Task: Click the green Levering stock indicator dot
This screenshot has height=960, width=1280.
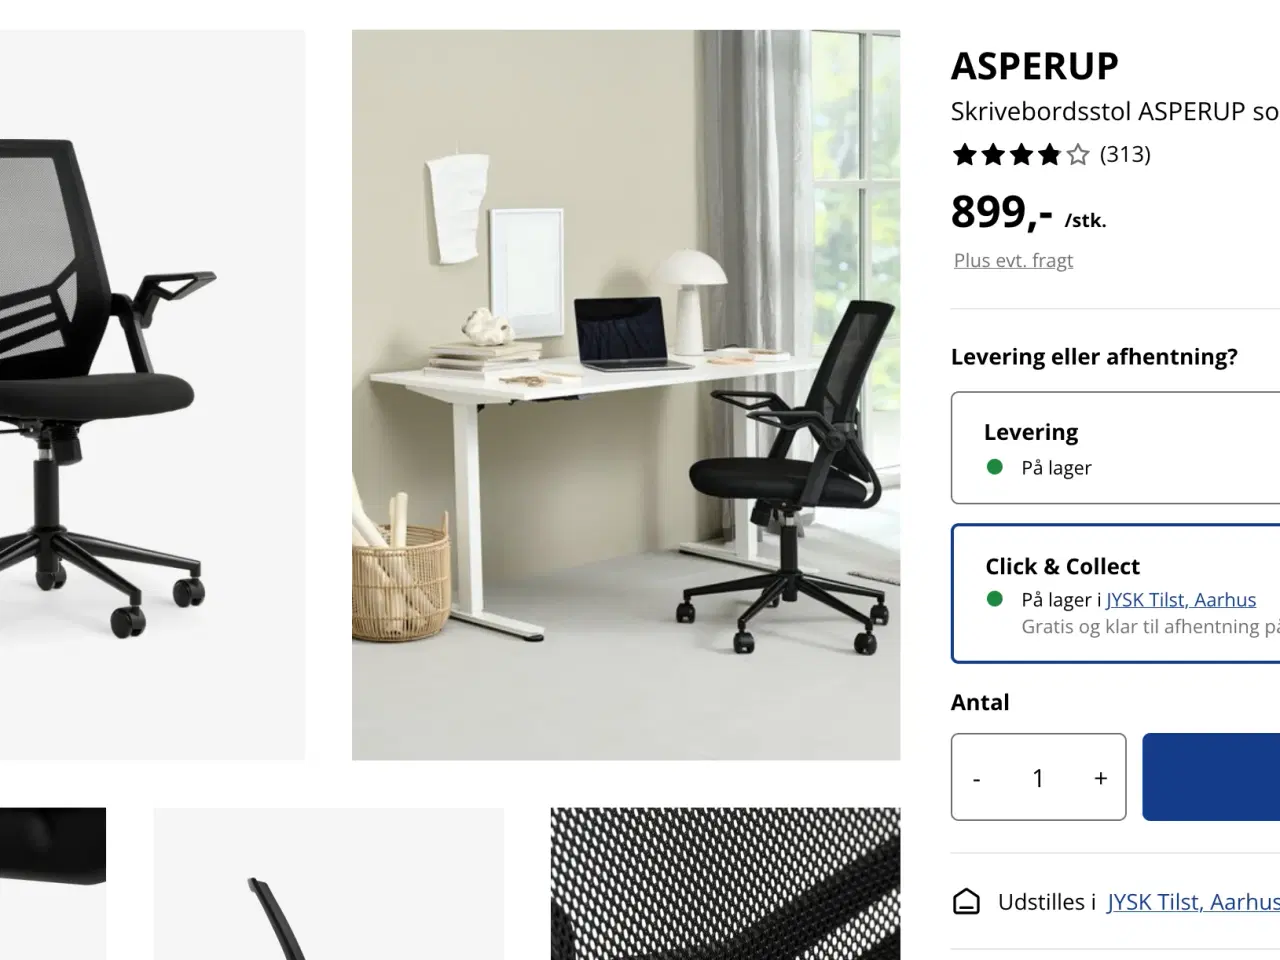Action: click(995, 466)
